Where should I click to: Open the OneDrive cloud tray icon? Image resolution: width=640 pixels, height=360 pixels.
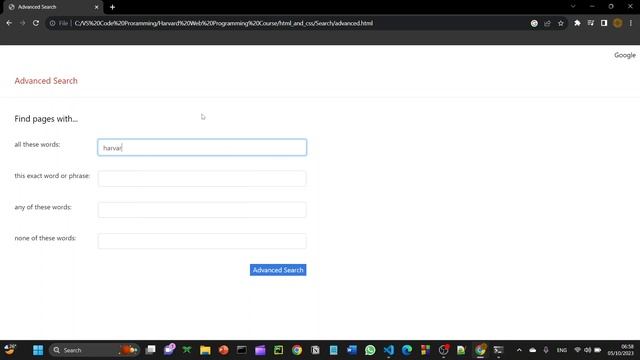tap(533, 350)
